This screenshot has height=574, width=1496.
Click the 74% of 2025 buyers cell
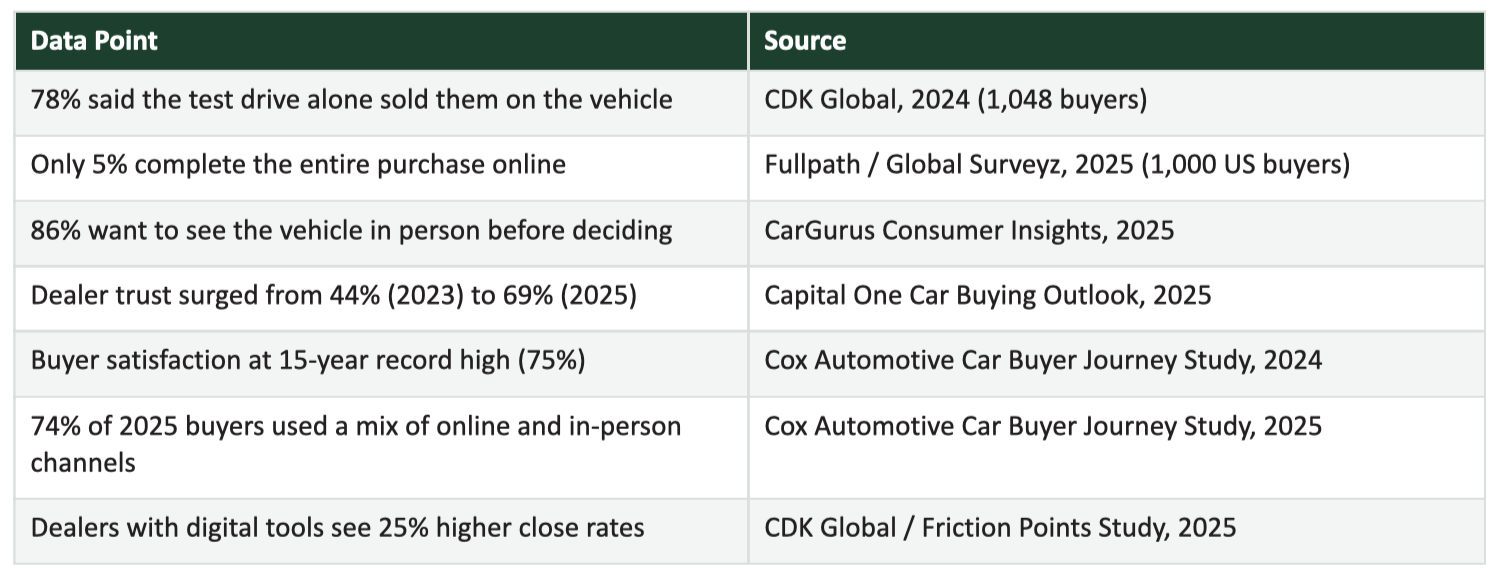coord(381,446)
